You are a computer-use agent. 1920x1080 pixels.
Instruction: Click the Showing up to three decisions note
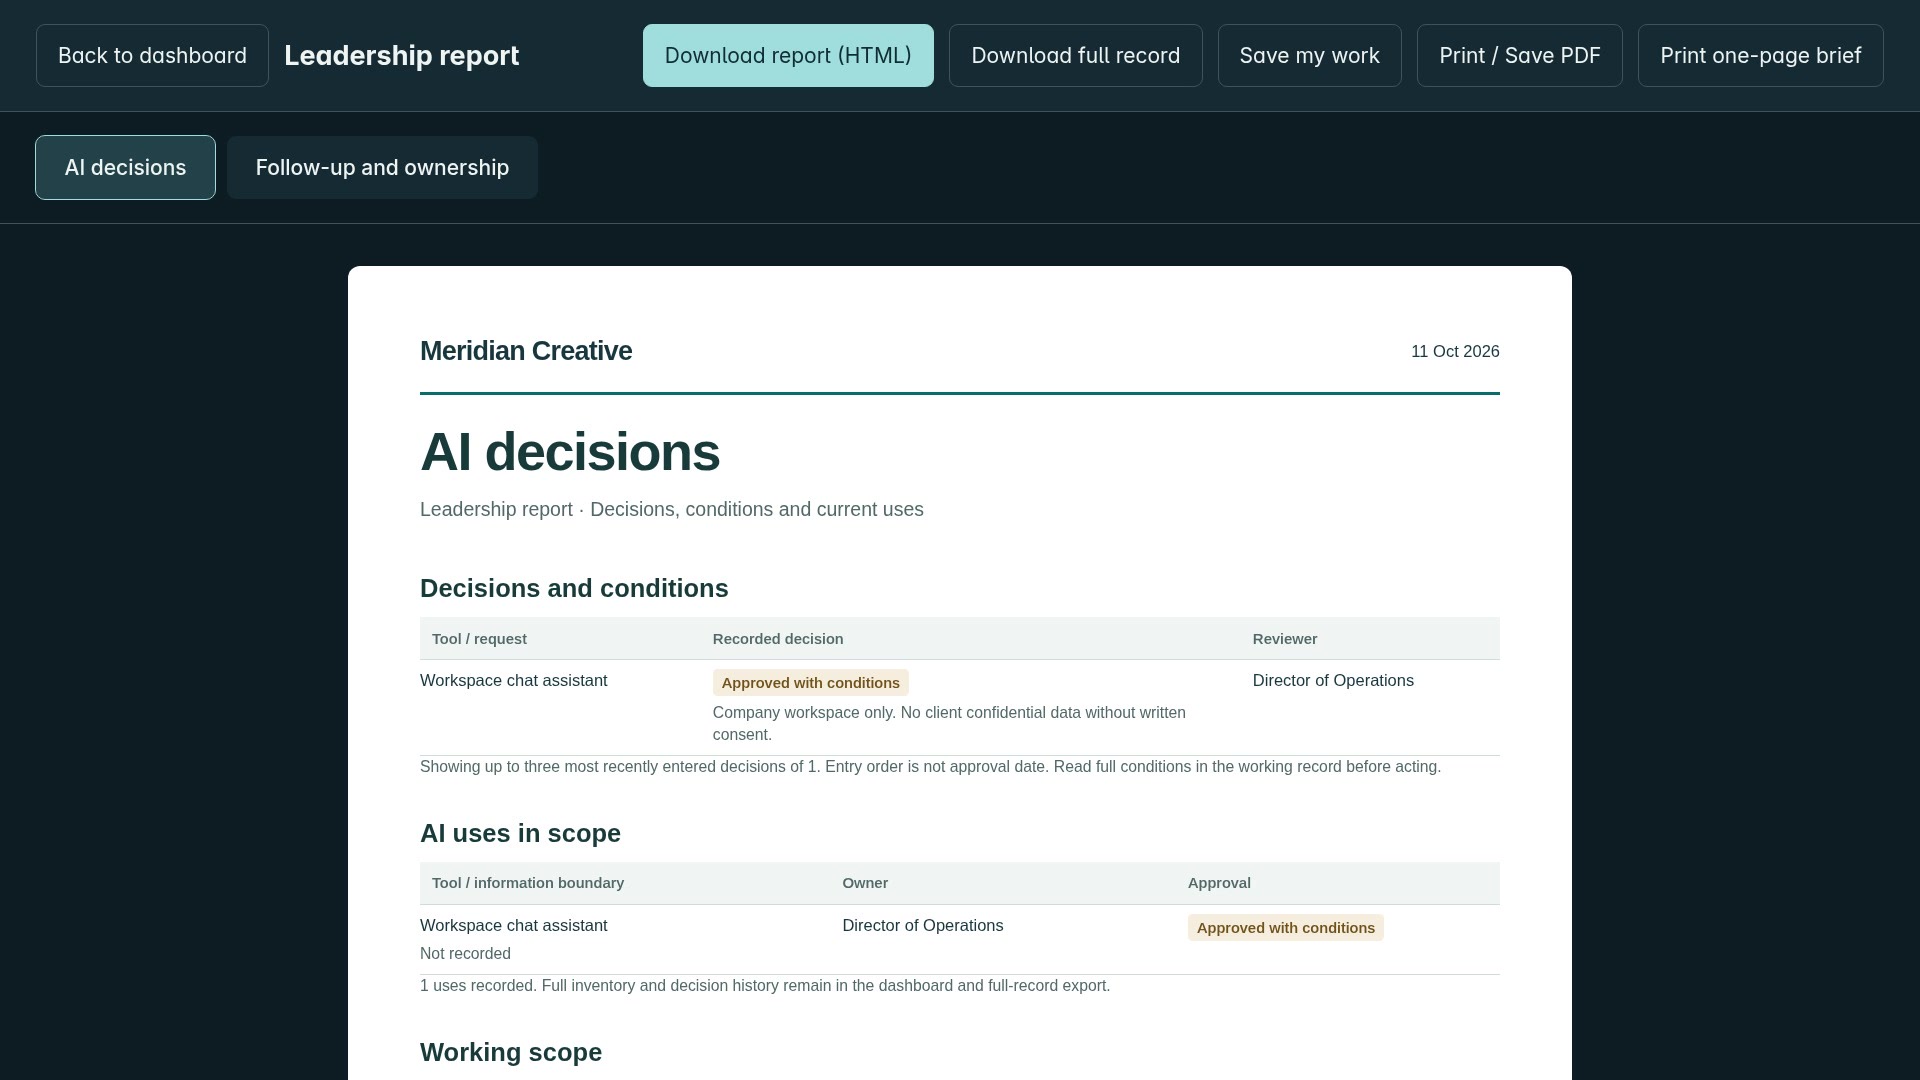(930, 767)
